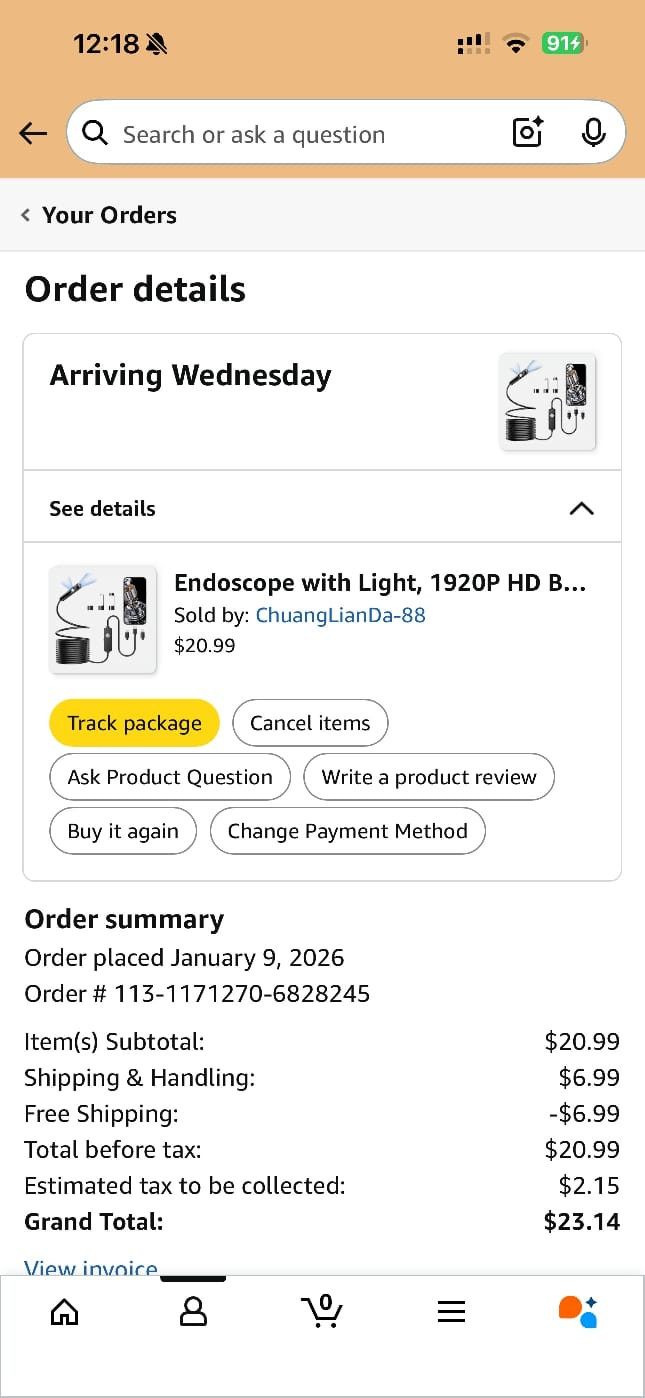Open seller ChuangLianDa-88 link
Image resolution: width=645 pixels, height=1398 pixels.
pos(340,615)
